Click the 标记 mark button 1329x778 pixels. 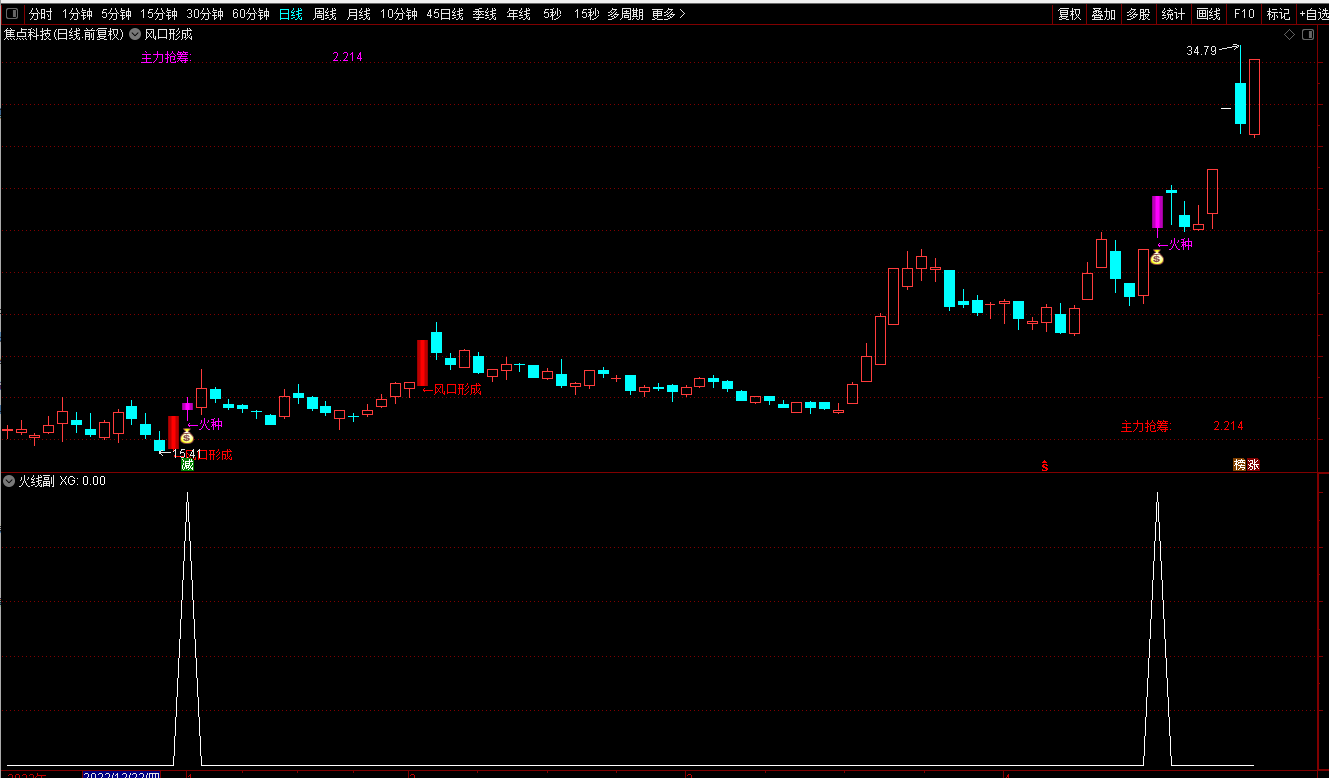click(x=1278, y=14)
